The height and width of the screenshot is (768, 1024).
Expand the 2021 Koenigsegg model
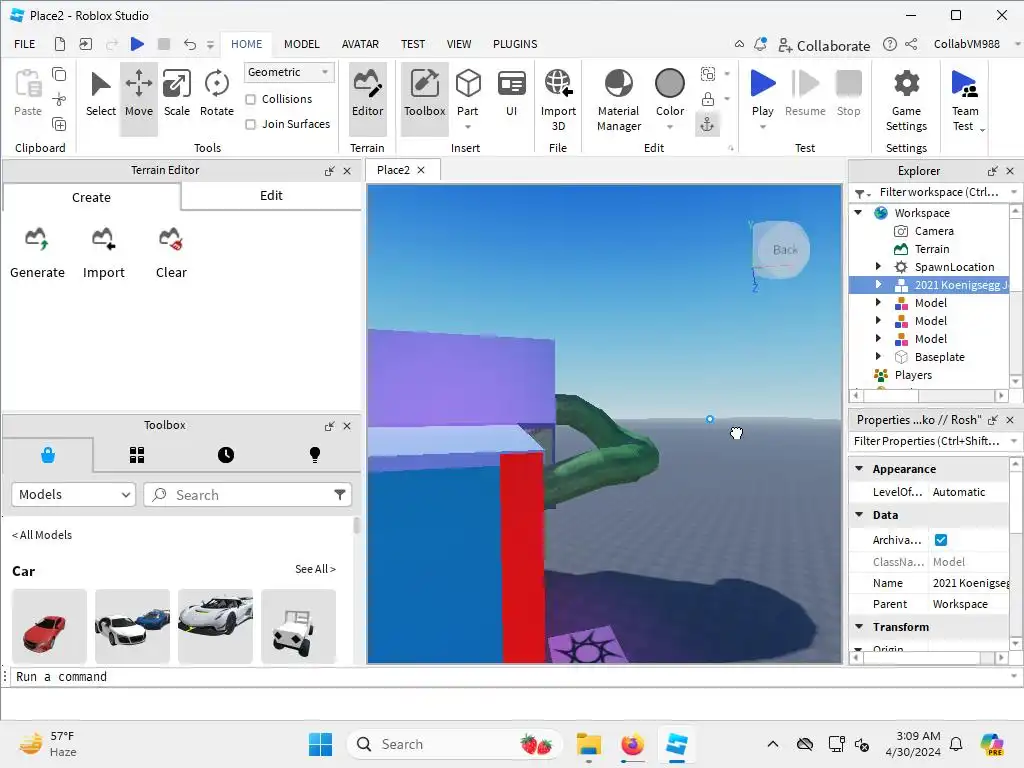pos(878,285)
